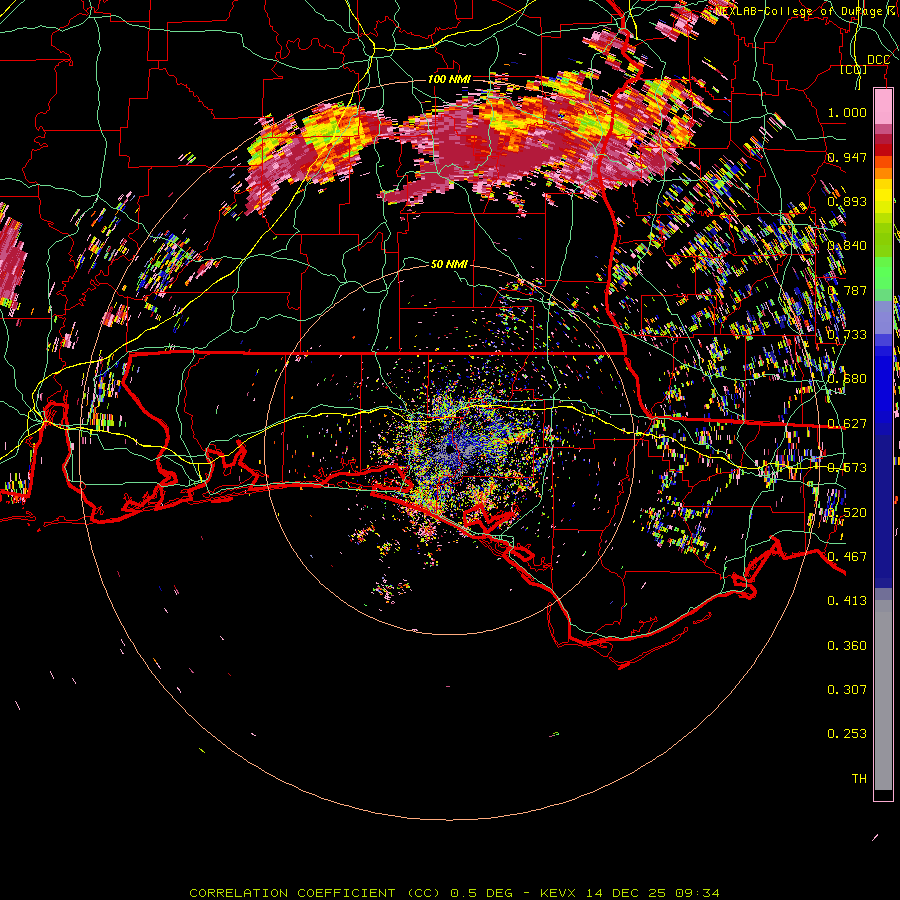The height and width of the screenshot is (900, 900).
Task: Click the DCC label above the color bar
Action: 878,60
